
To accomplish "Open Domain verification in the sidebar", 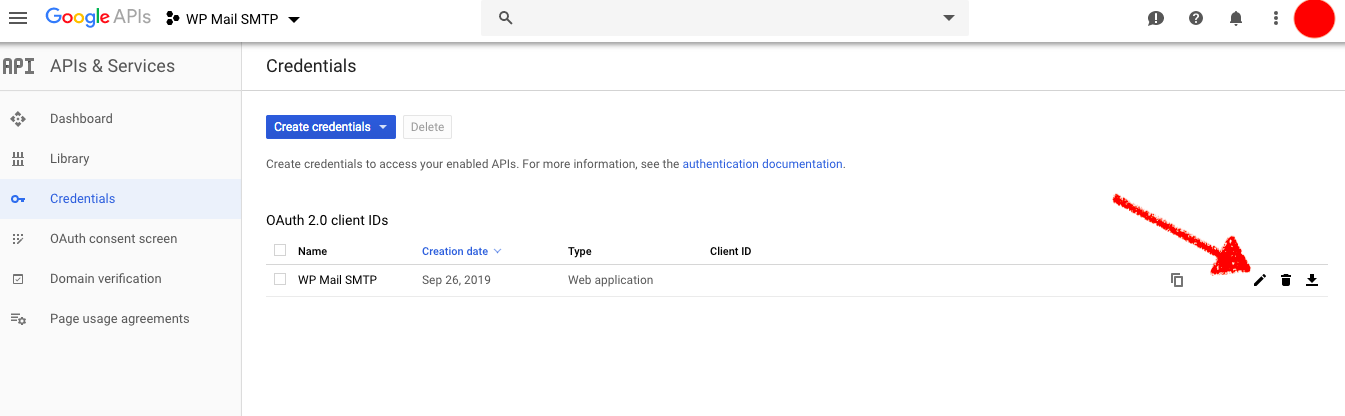I will coord(105,279).
